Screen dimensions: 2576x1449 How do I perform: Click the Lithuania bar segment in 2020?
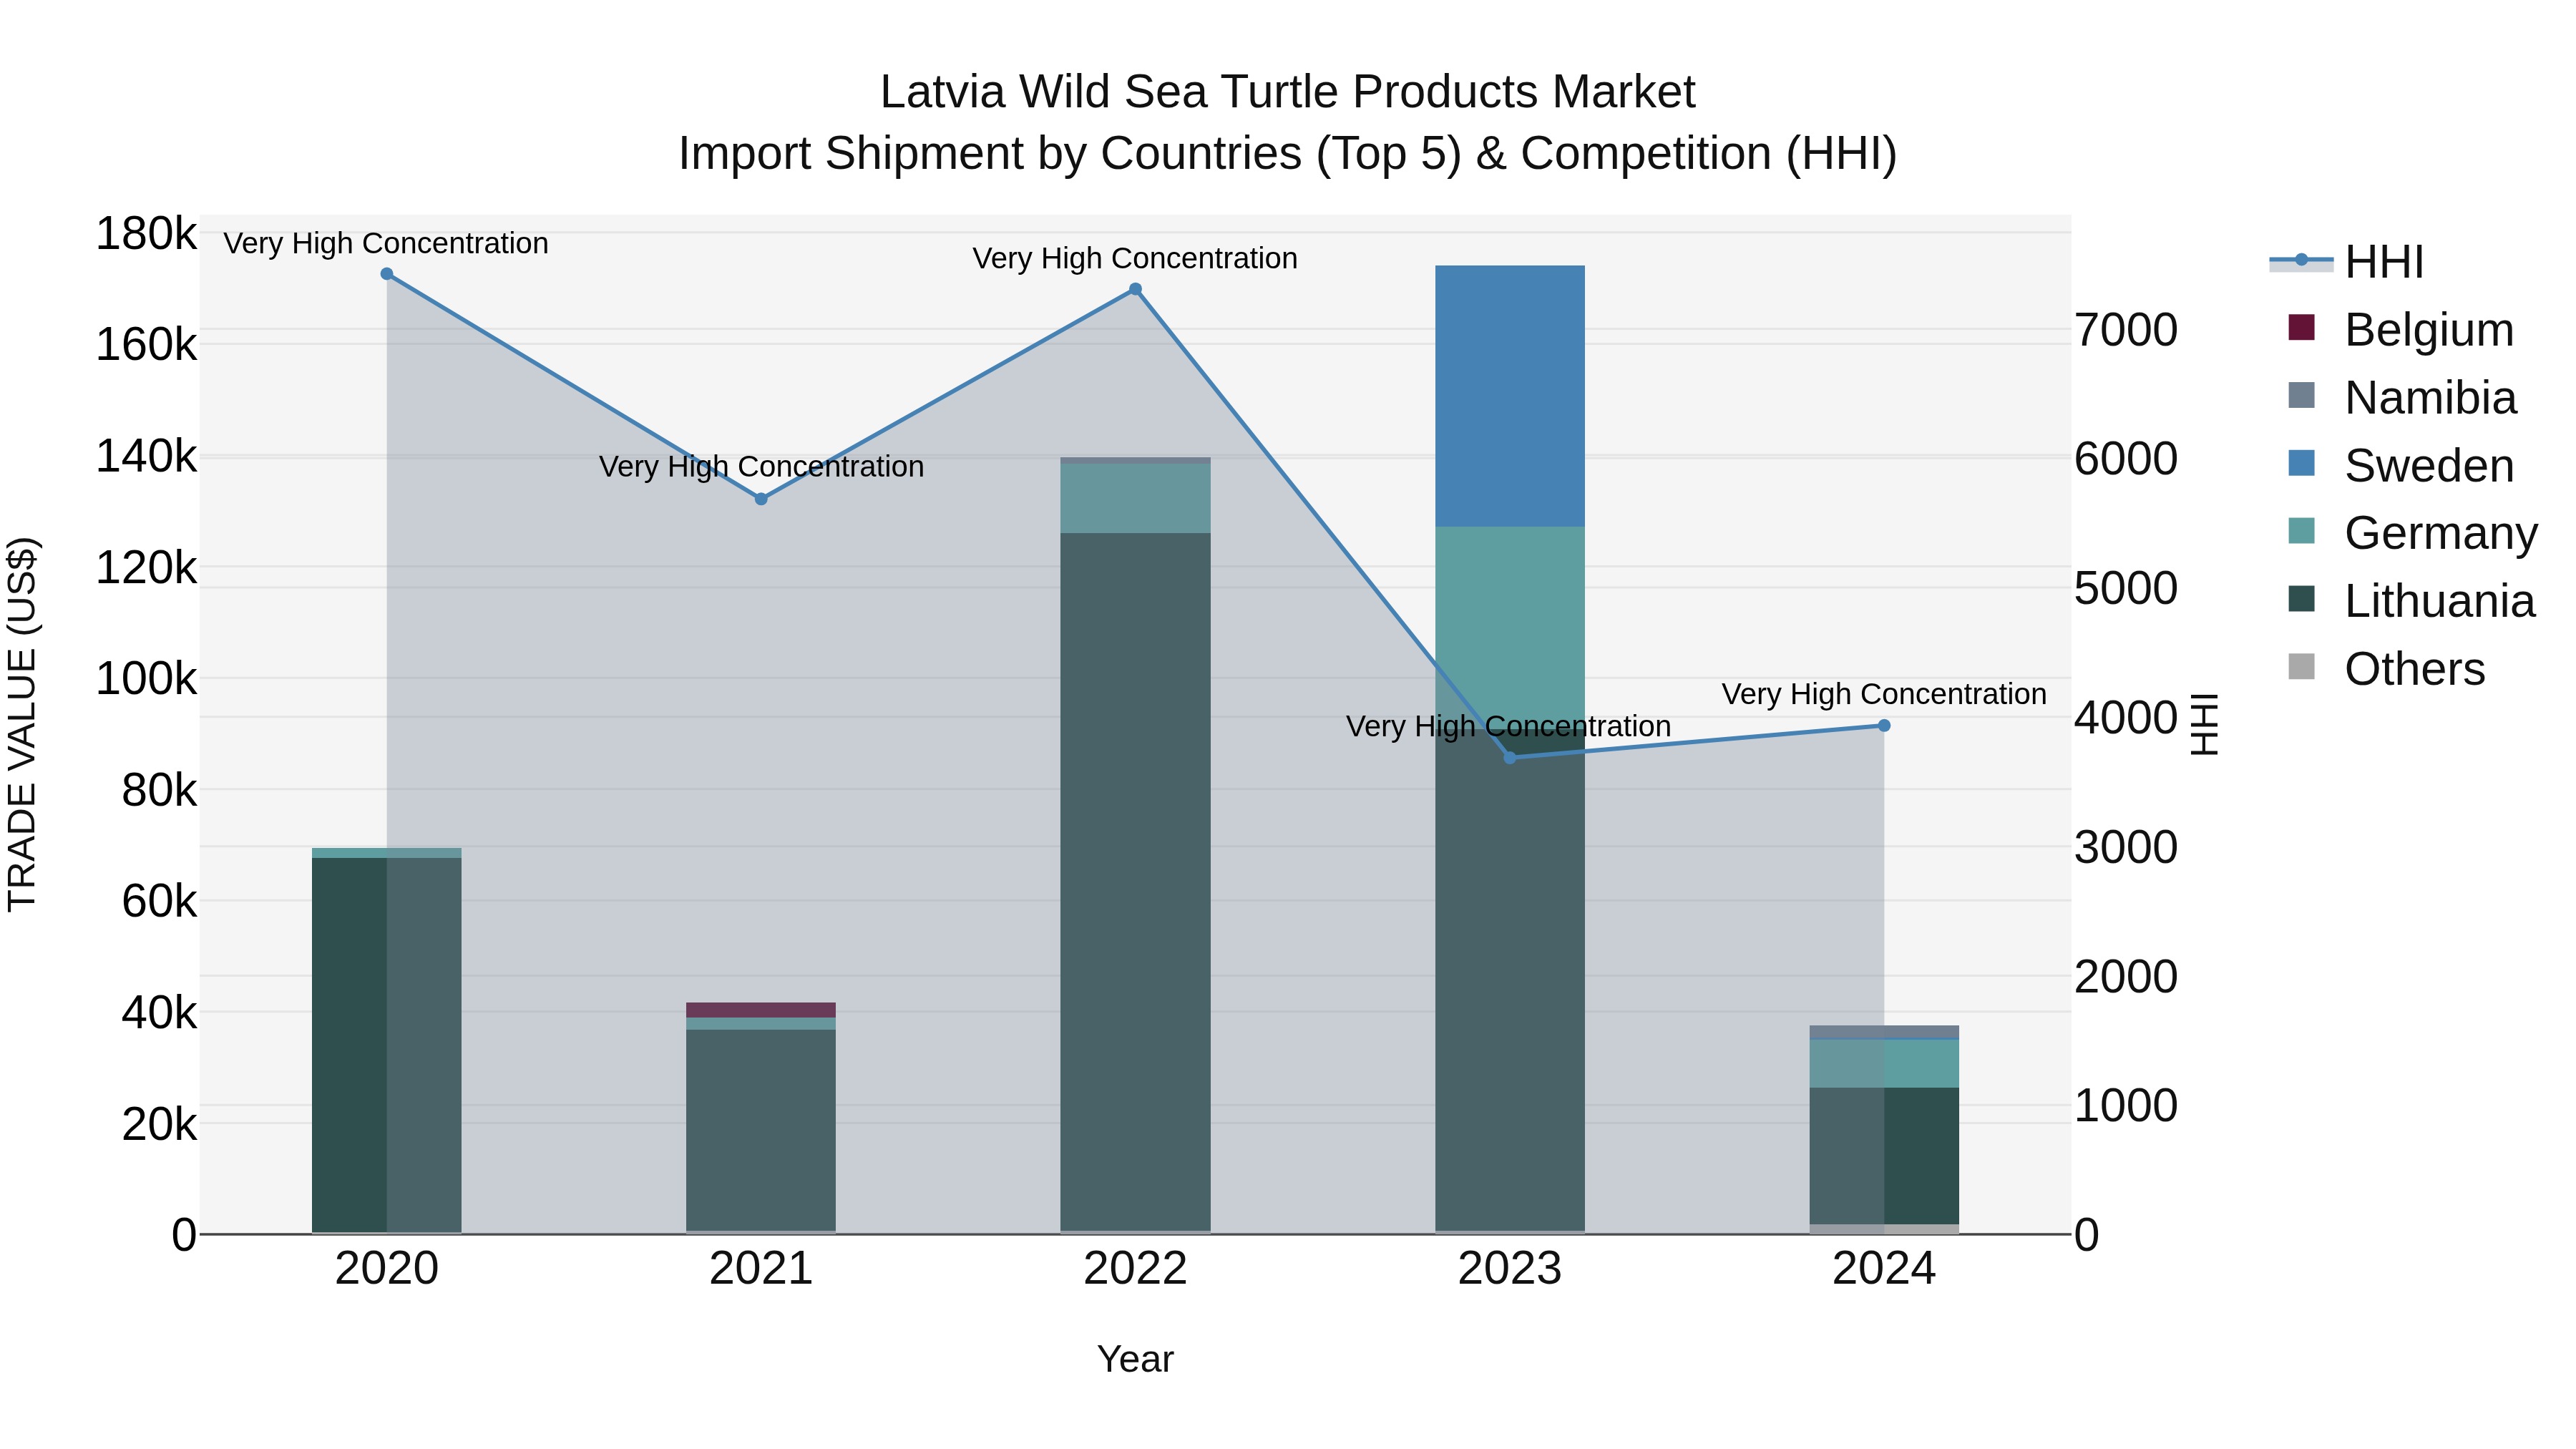[x=387, y=1045]
